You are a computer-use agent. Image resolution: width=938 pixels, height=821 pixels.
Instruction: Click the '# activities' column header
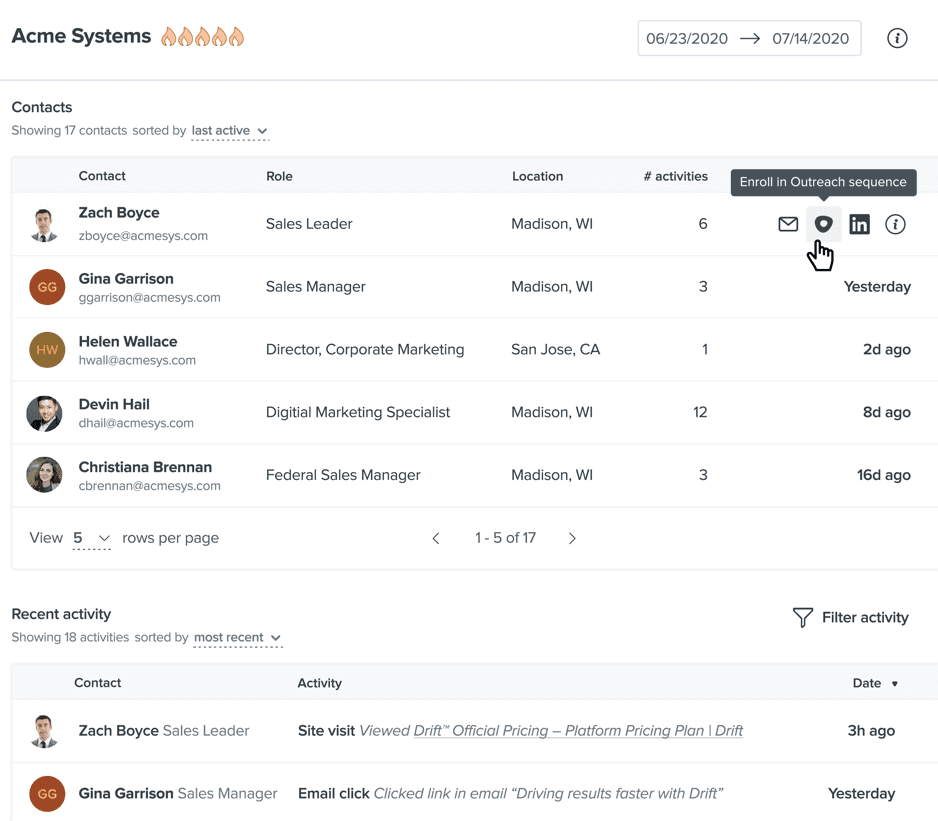(x=675, y=176)
